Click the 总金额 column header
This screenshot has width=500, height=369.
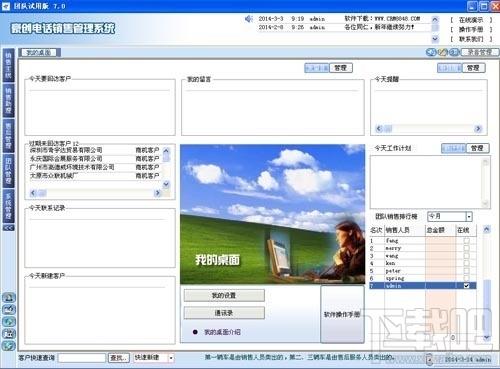(x=440, y=230)
